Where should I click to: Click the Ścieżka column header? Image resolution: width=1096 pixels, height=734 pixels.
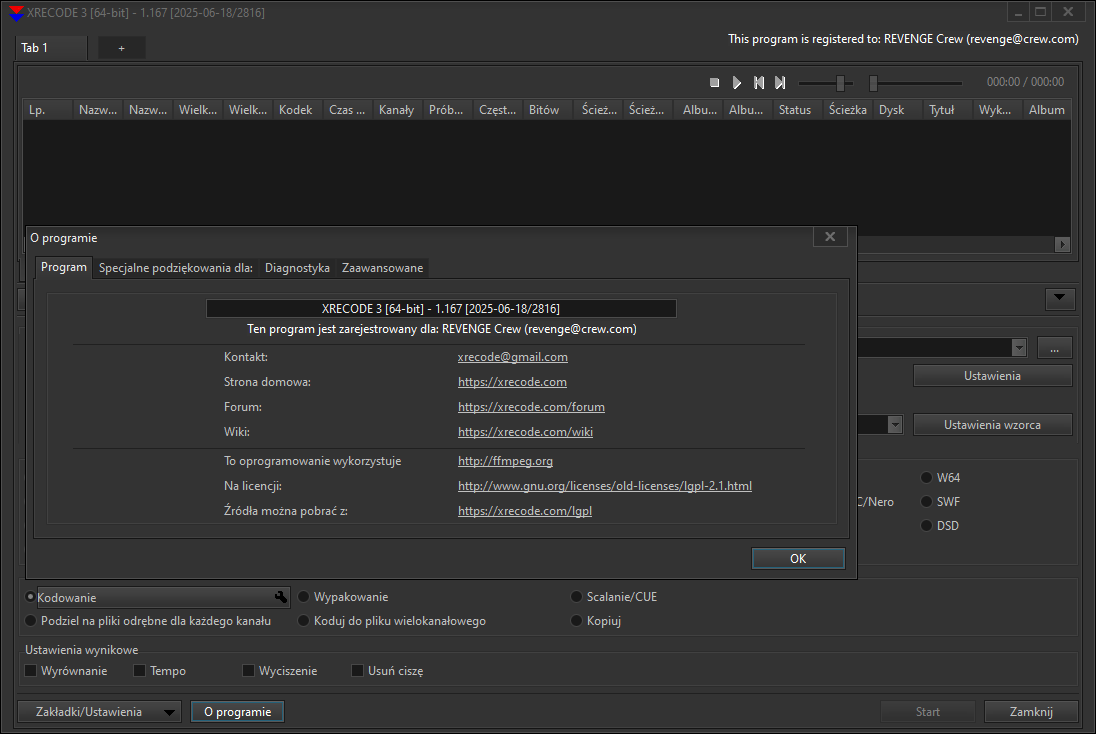coord(847,110)
